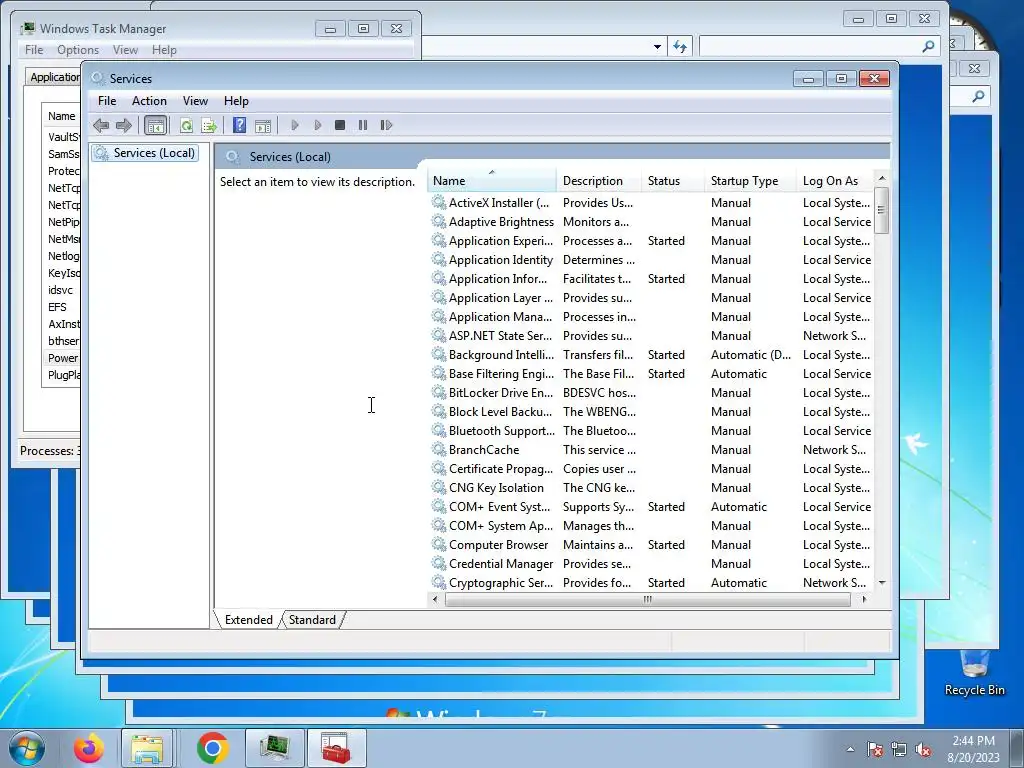Toggle Show/Hide Console Tree toolbar button

tap(155, 125)
